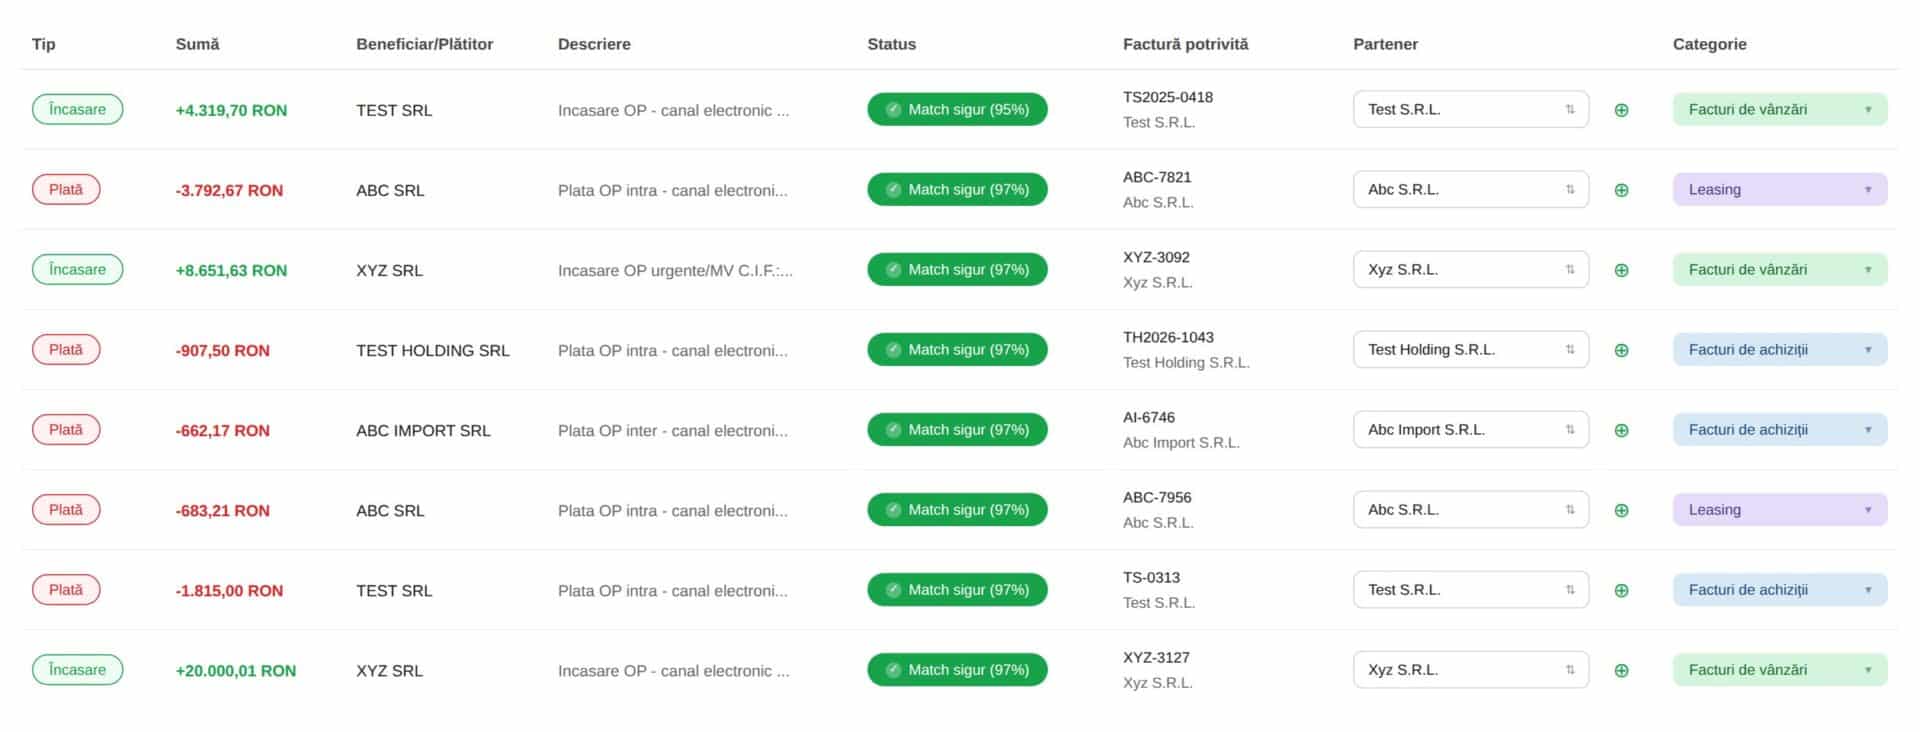
Task: Expand the Facturi de vânzări category for the +20.000,01 RON row
Action: tap(1780, 669)
